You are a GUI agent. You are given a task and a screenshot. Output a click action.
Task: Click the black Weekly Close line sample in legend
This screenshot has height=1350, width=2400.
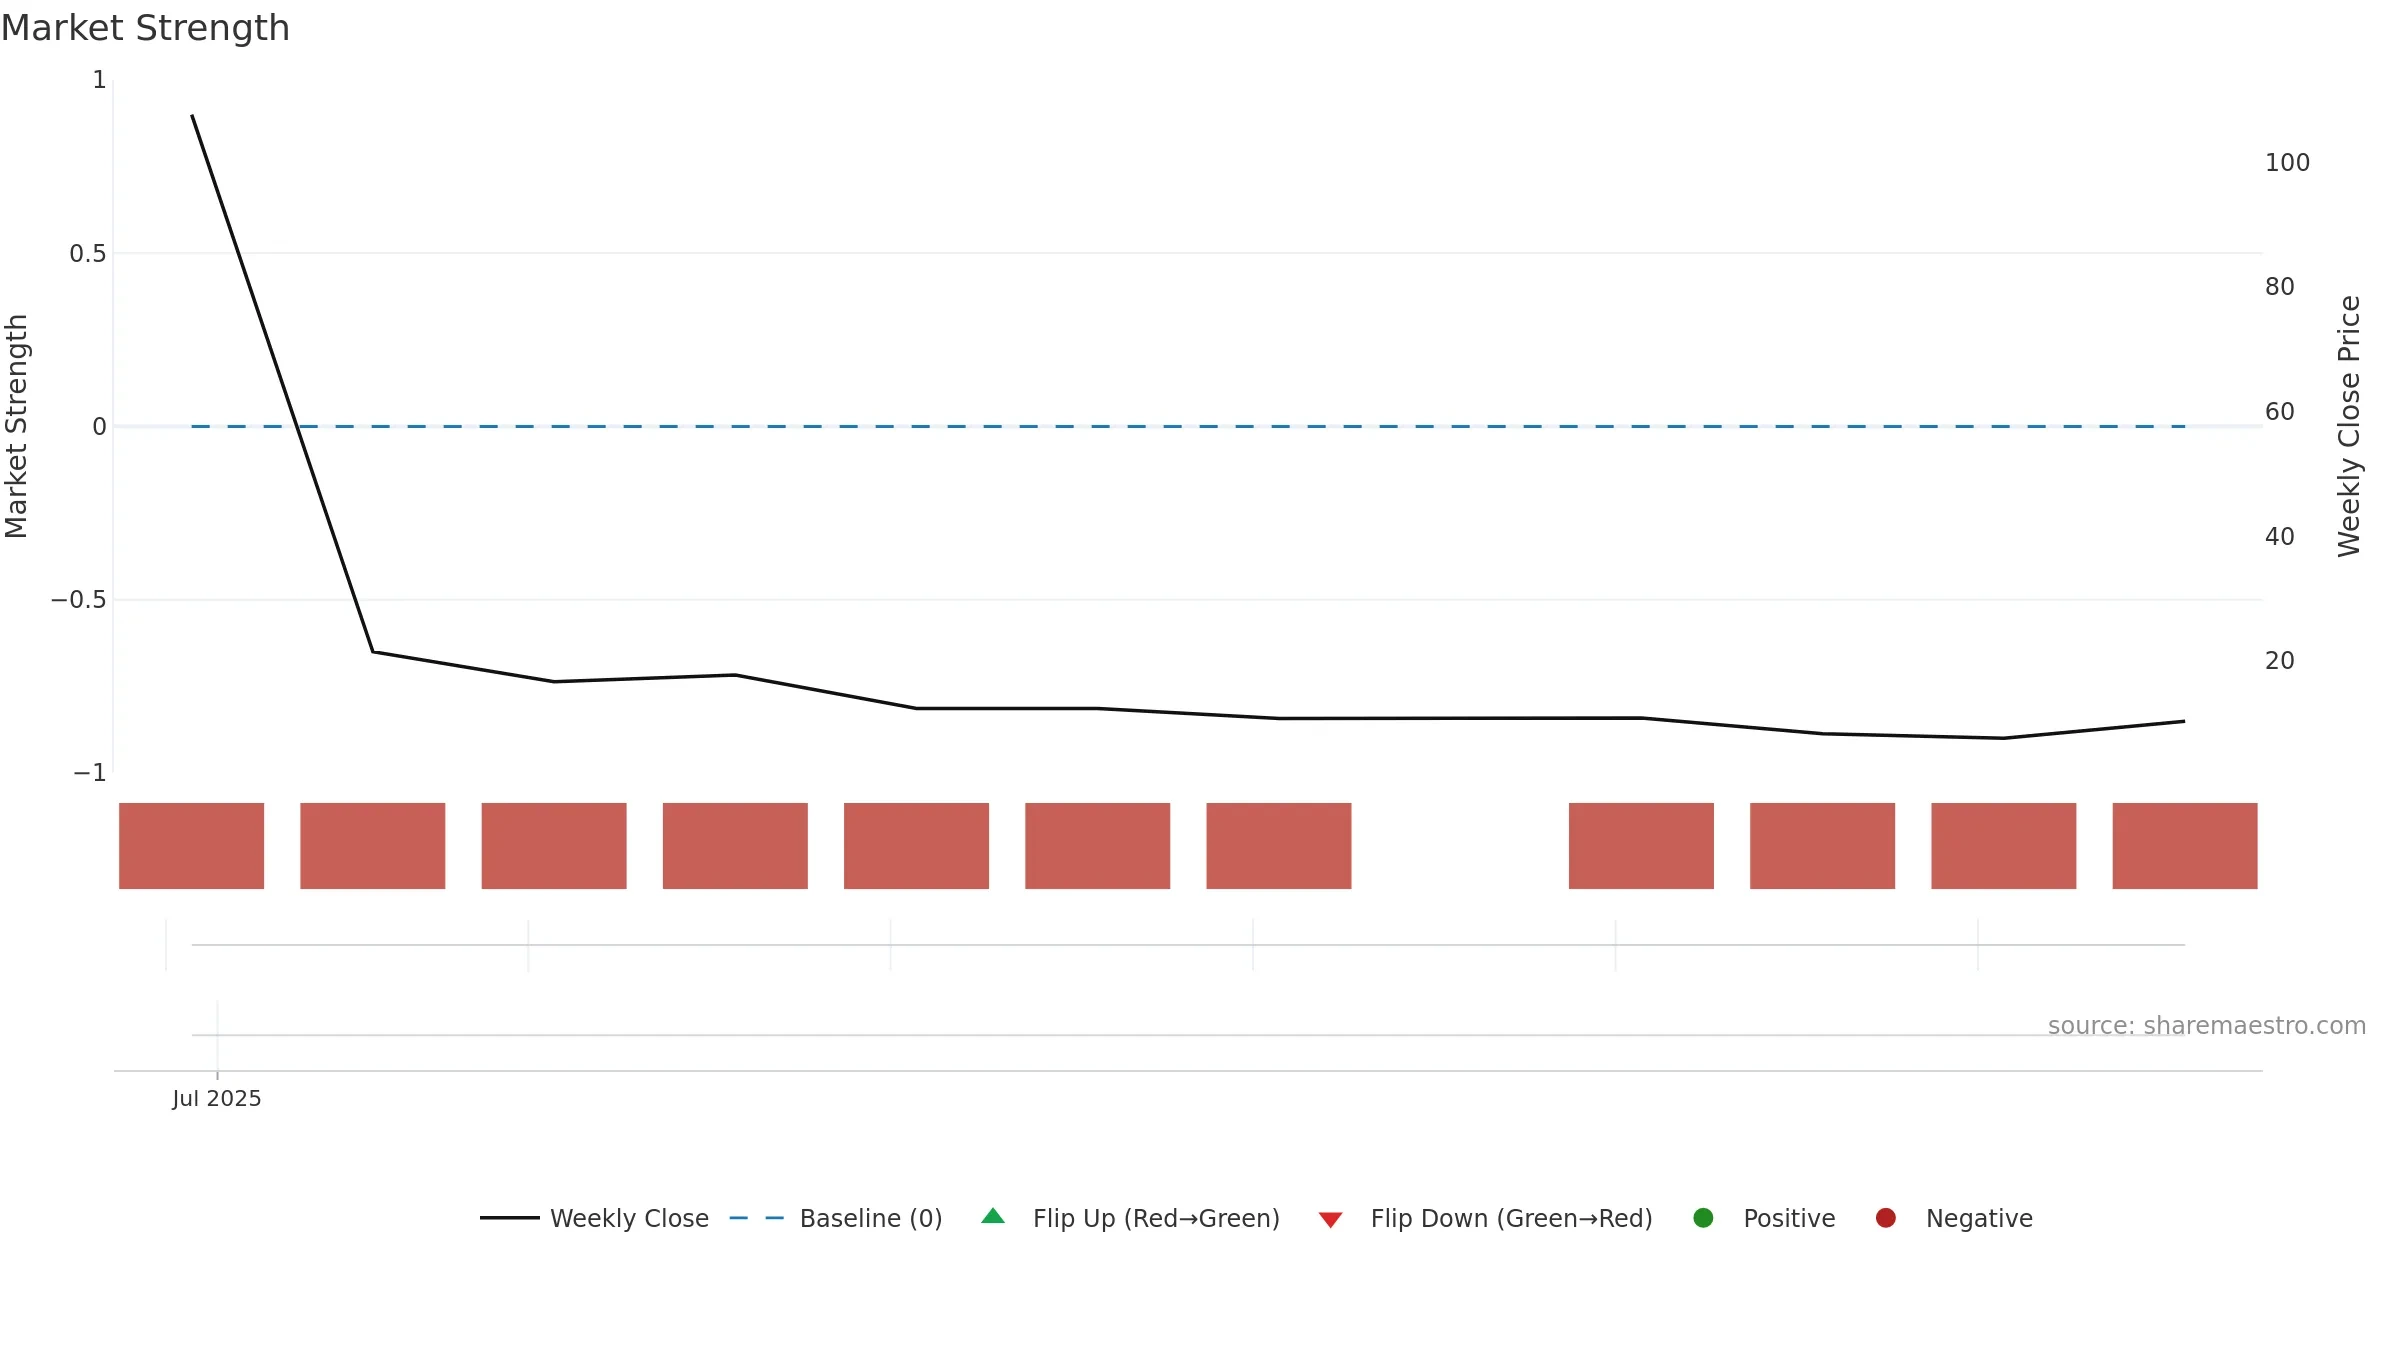(x=510, y=1218)
